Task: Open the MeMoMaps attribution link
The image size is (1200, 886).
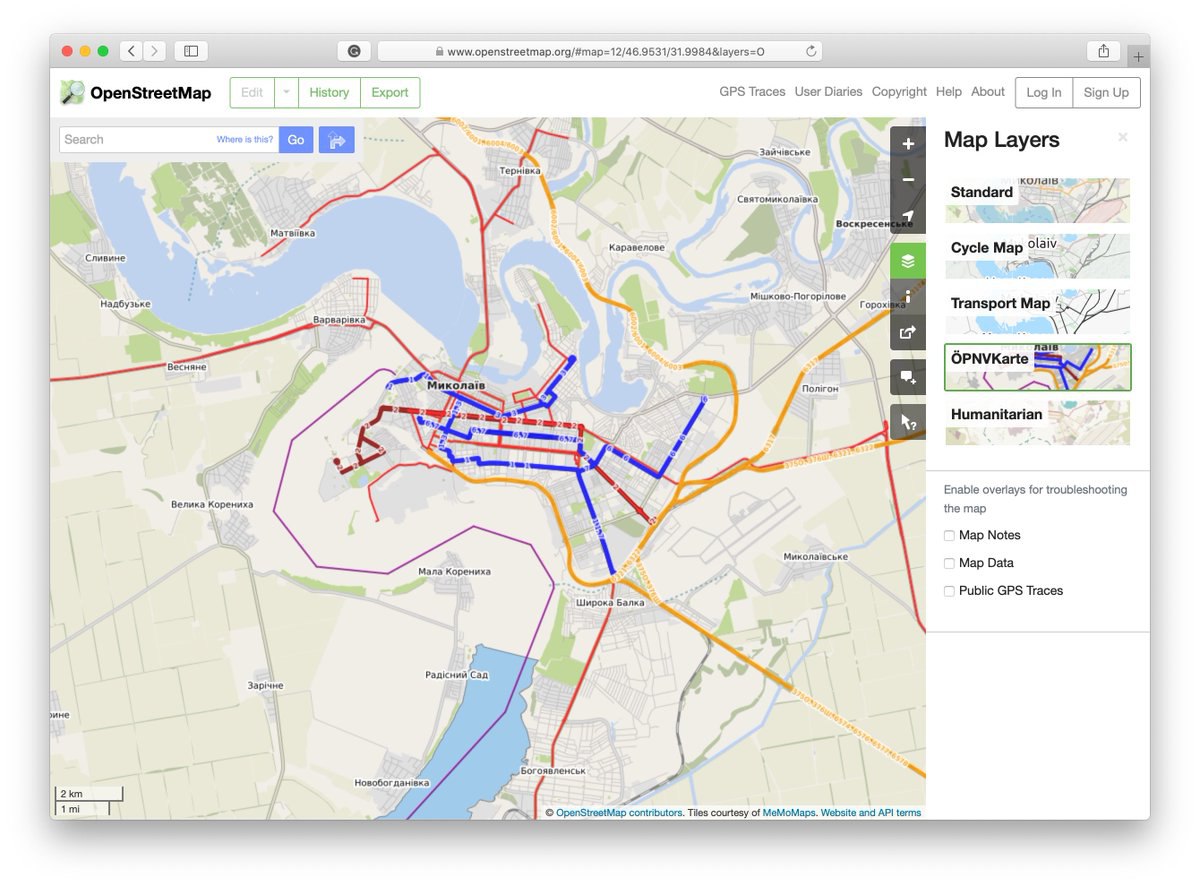Action: point(789,813)
